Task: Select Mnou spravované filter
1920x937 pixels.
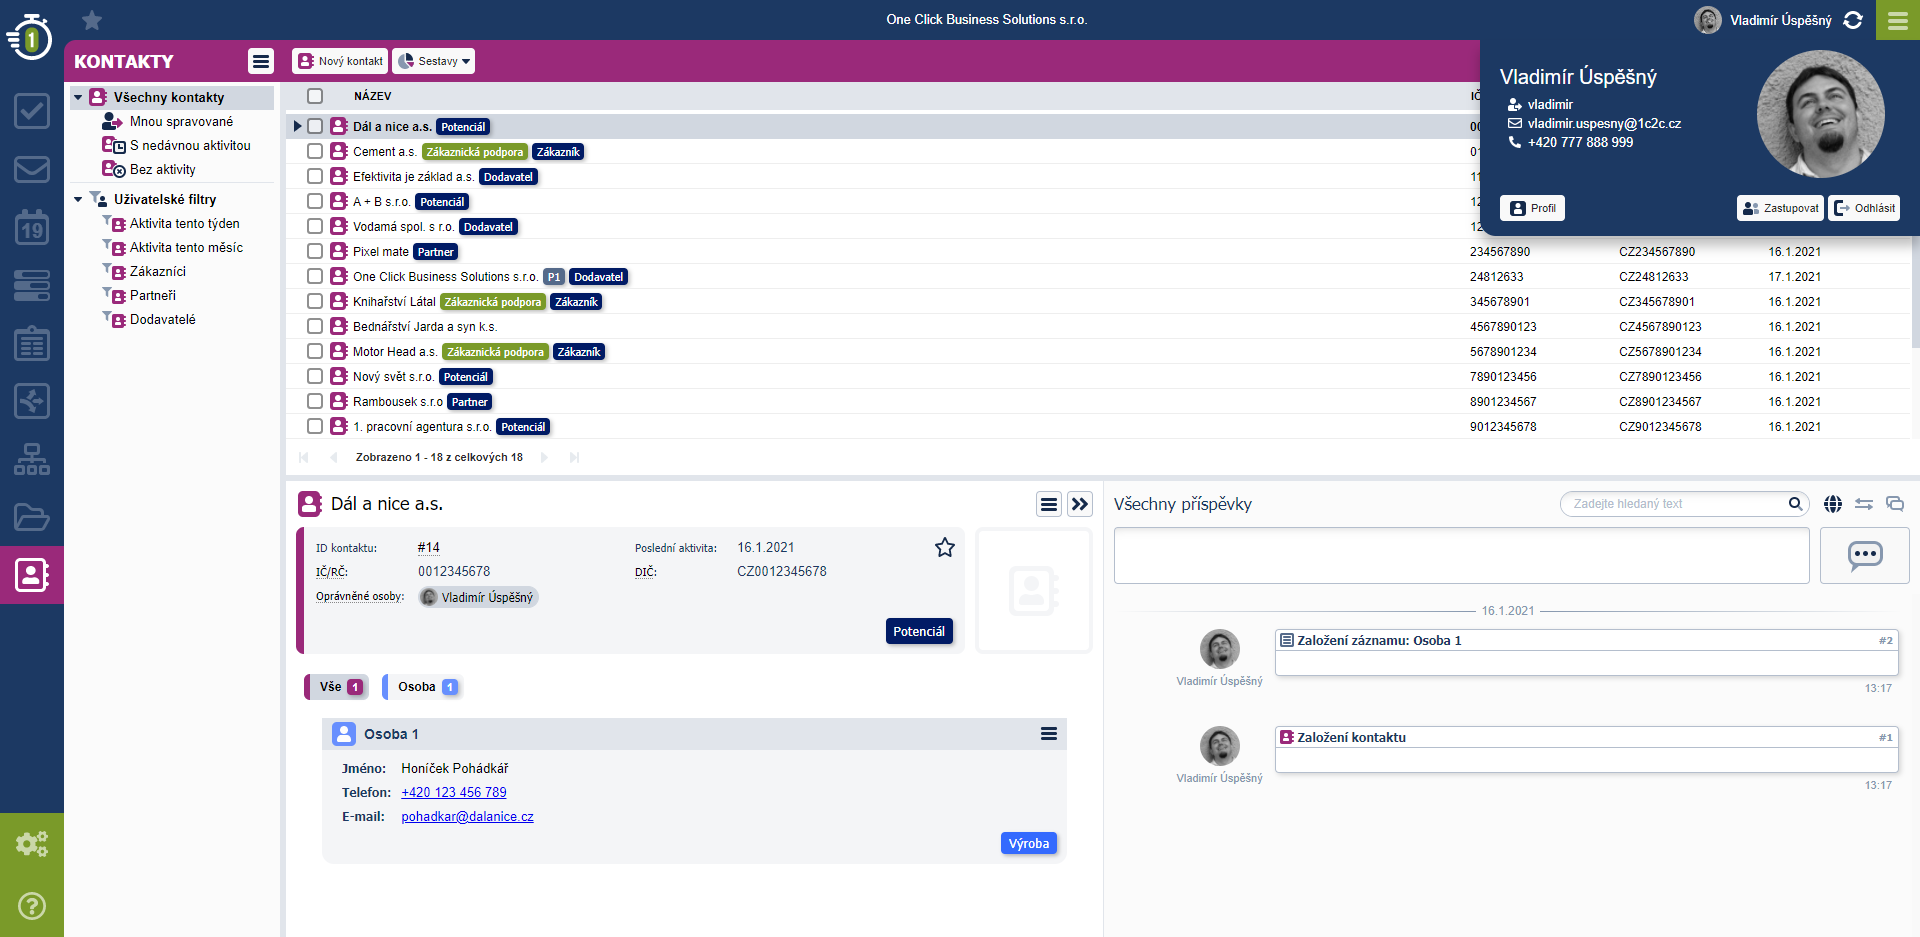Action: click(181, 121)
